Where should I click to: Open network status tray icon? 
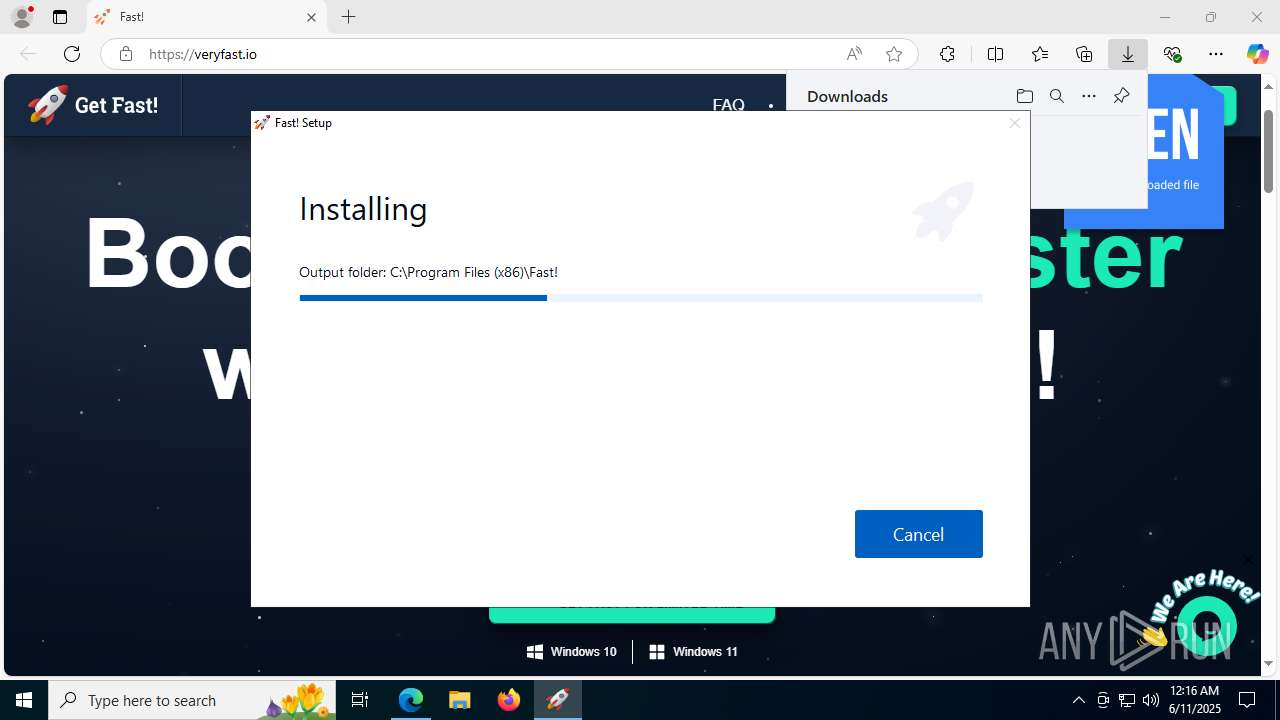[1127, 700]
